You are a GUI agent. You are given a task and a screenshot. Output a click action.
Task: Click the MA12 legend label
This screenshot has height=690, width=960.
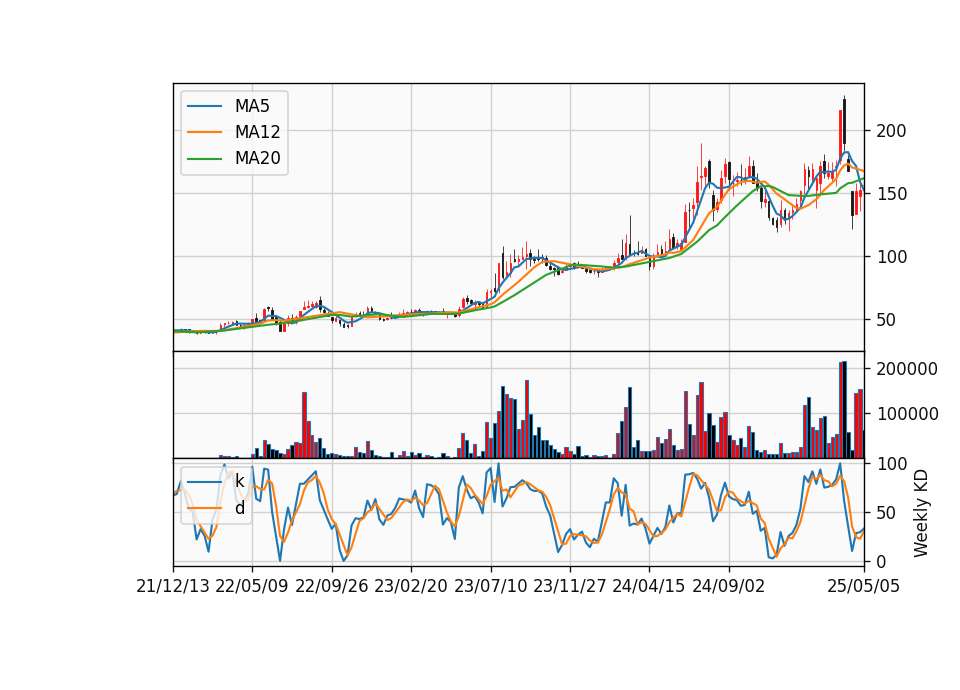(x=257, y=132)
